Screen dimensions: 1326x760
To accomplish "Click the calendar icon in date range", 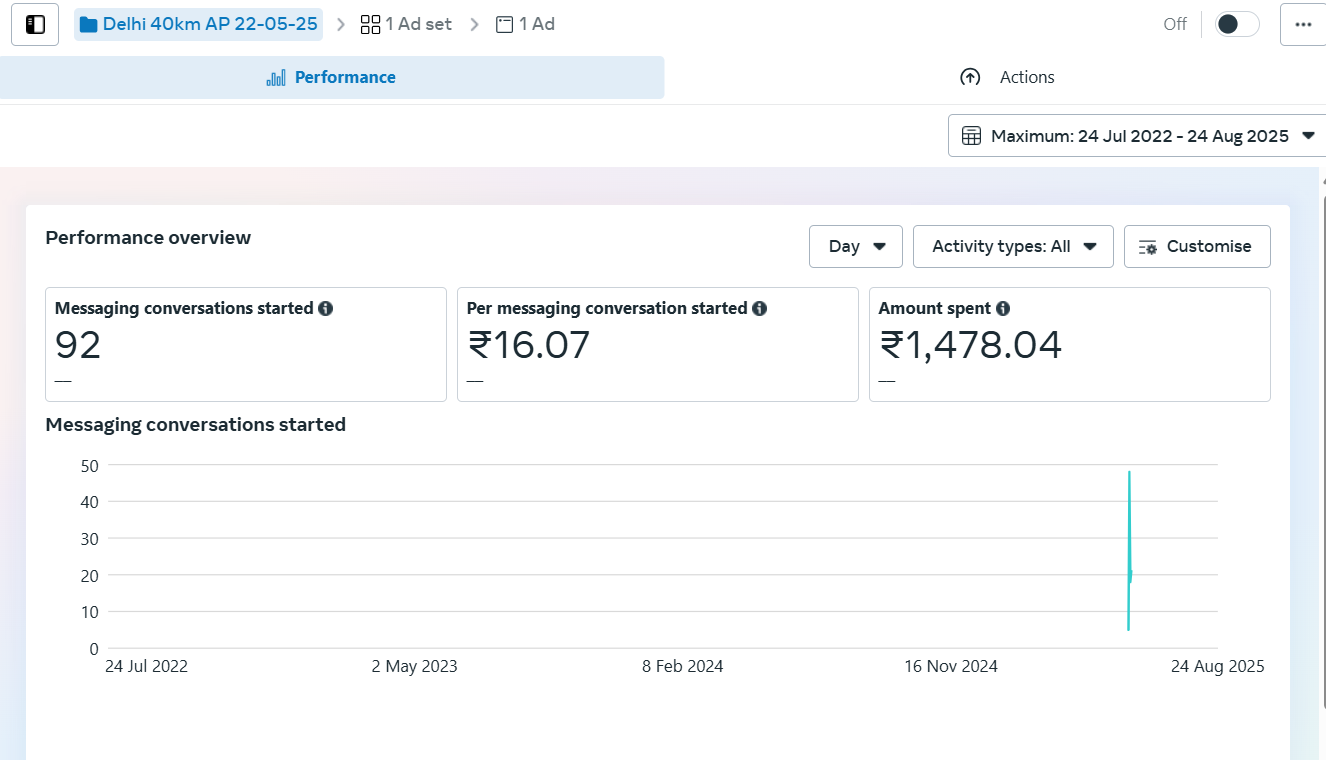I will tap(971, 136).
